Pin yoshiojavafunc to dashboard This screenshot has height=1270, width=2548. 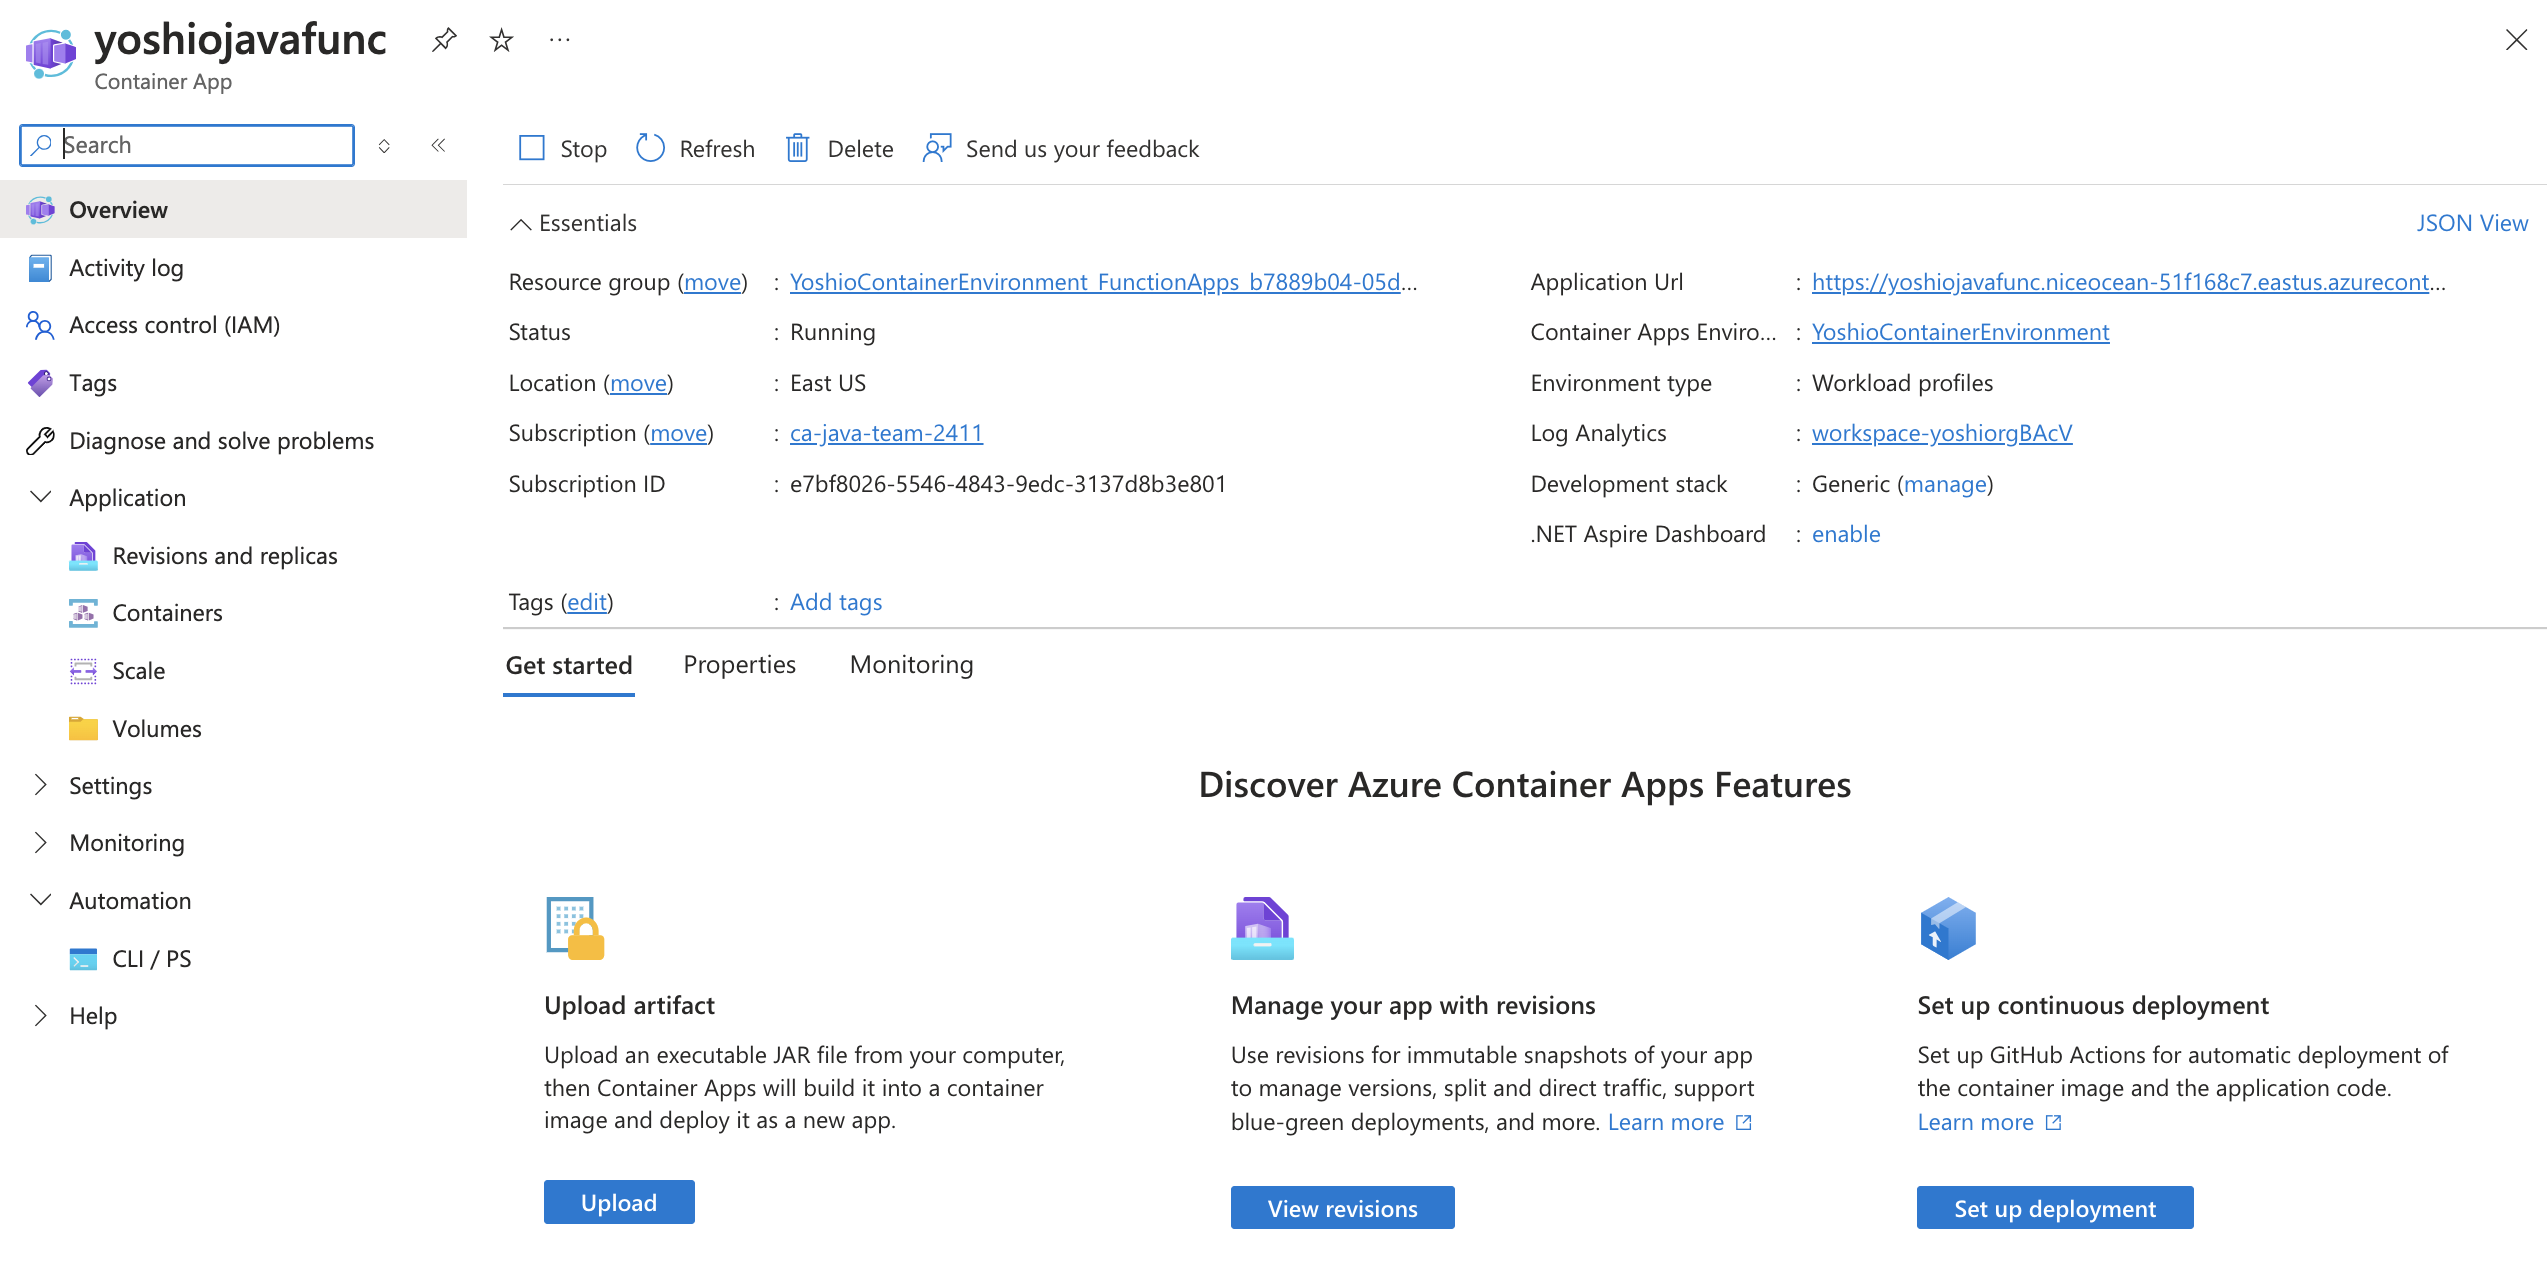click(x=444, y=40)
